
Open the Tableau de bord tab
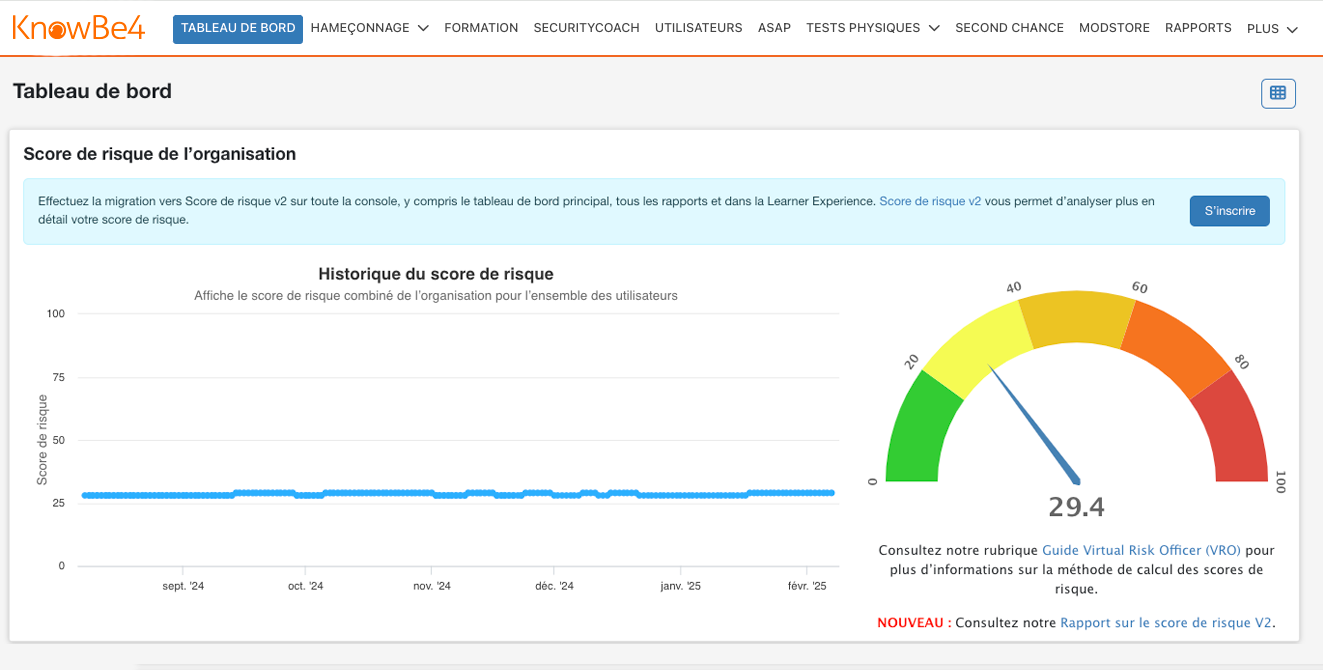tap(238, 28)
